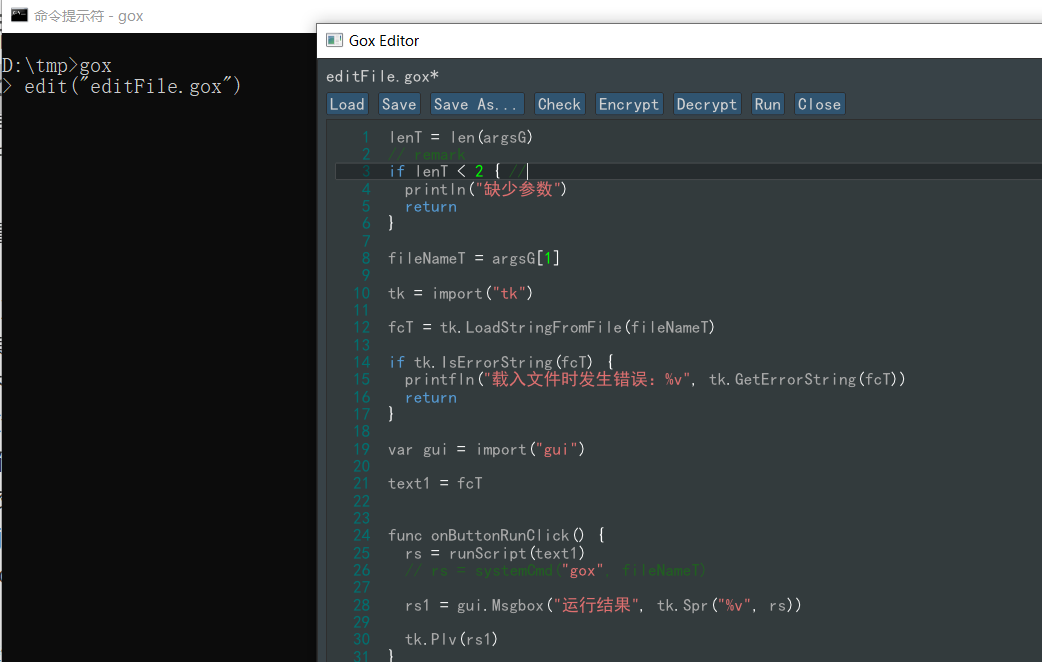Click the editFile.gox* file name label
The width and height of the screenshot is (1042, 662).
point(382,76)
